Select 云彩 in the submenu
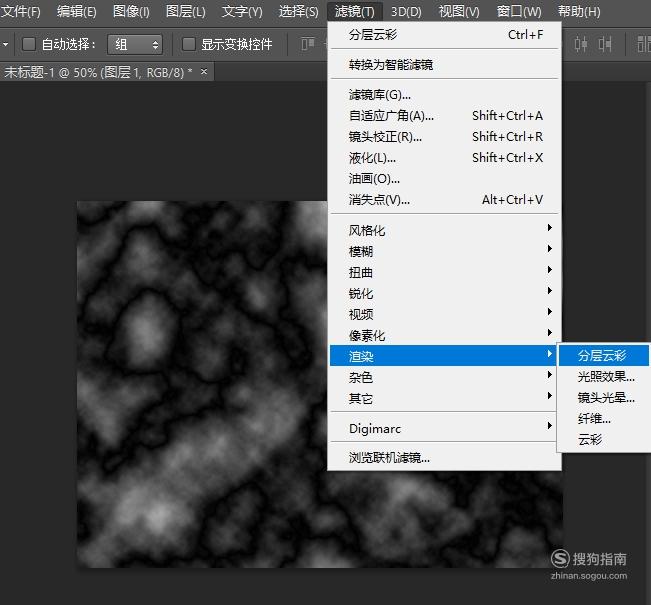Viewport: 651px width, 605px height. click(604, 439)
